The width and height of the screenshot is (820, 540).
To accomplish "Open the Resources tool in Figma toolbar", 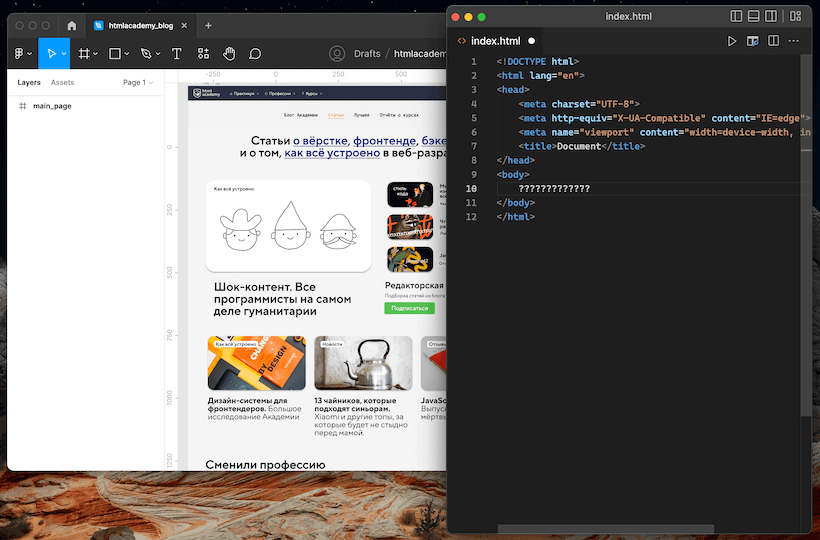I will [x=203, y=53].
